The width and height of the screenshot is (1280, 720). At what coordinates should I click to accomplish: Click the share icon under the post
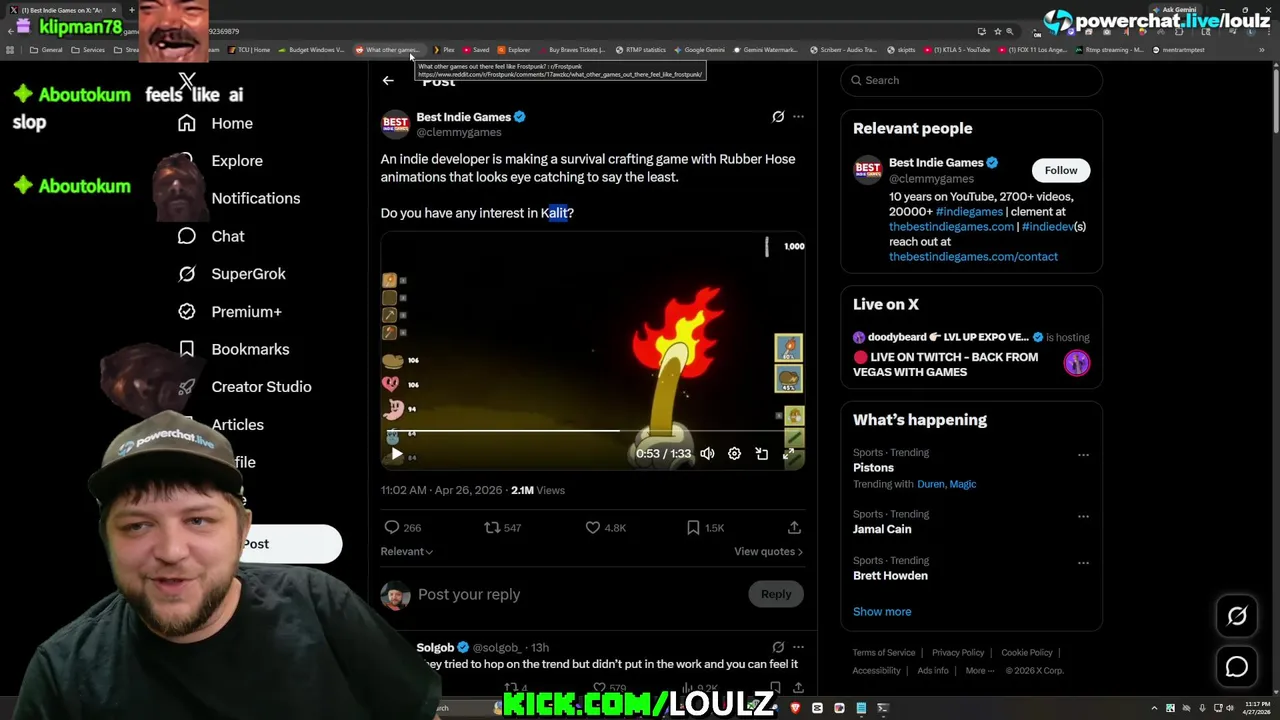794,527
